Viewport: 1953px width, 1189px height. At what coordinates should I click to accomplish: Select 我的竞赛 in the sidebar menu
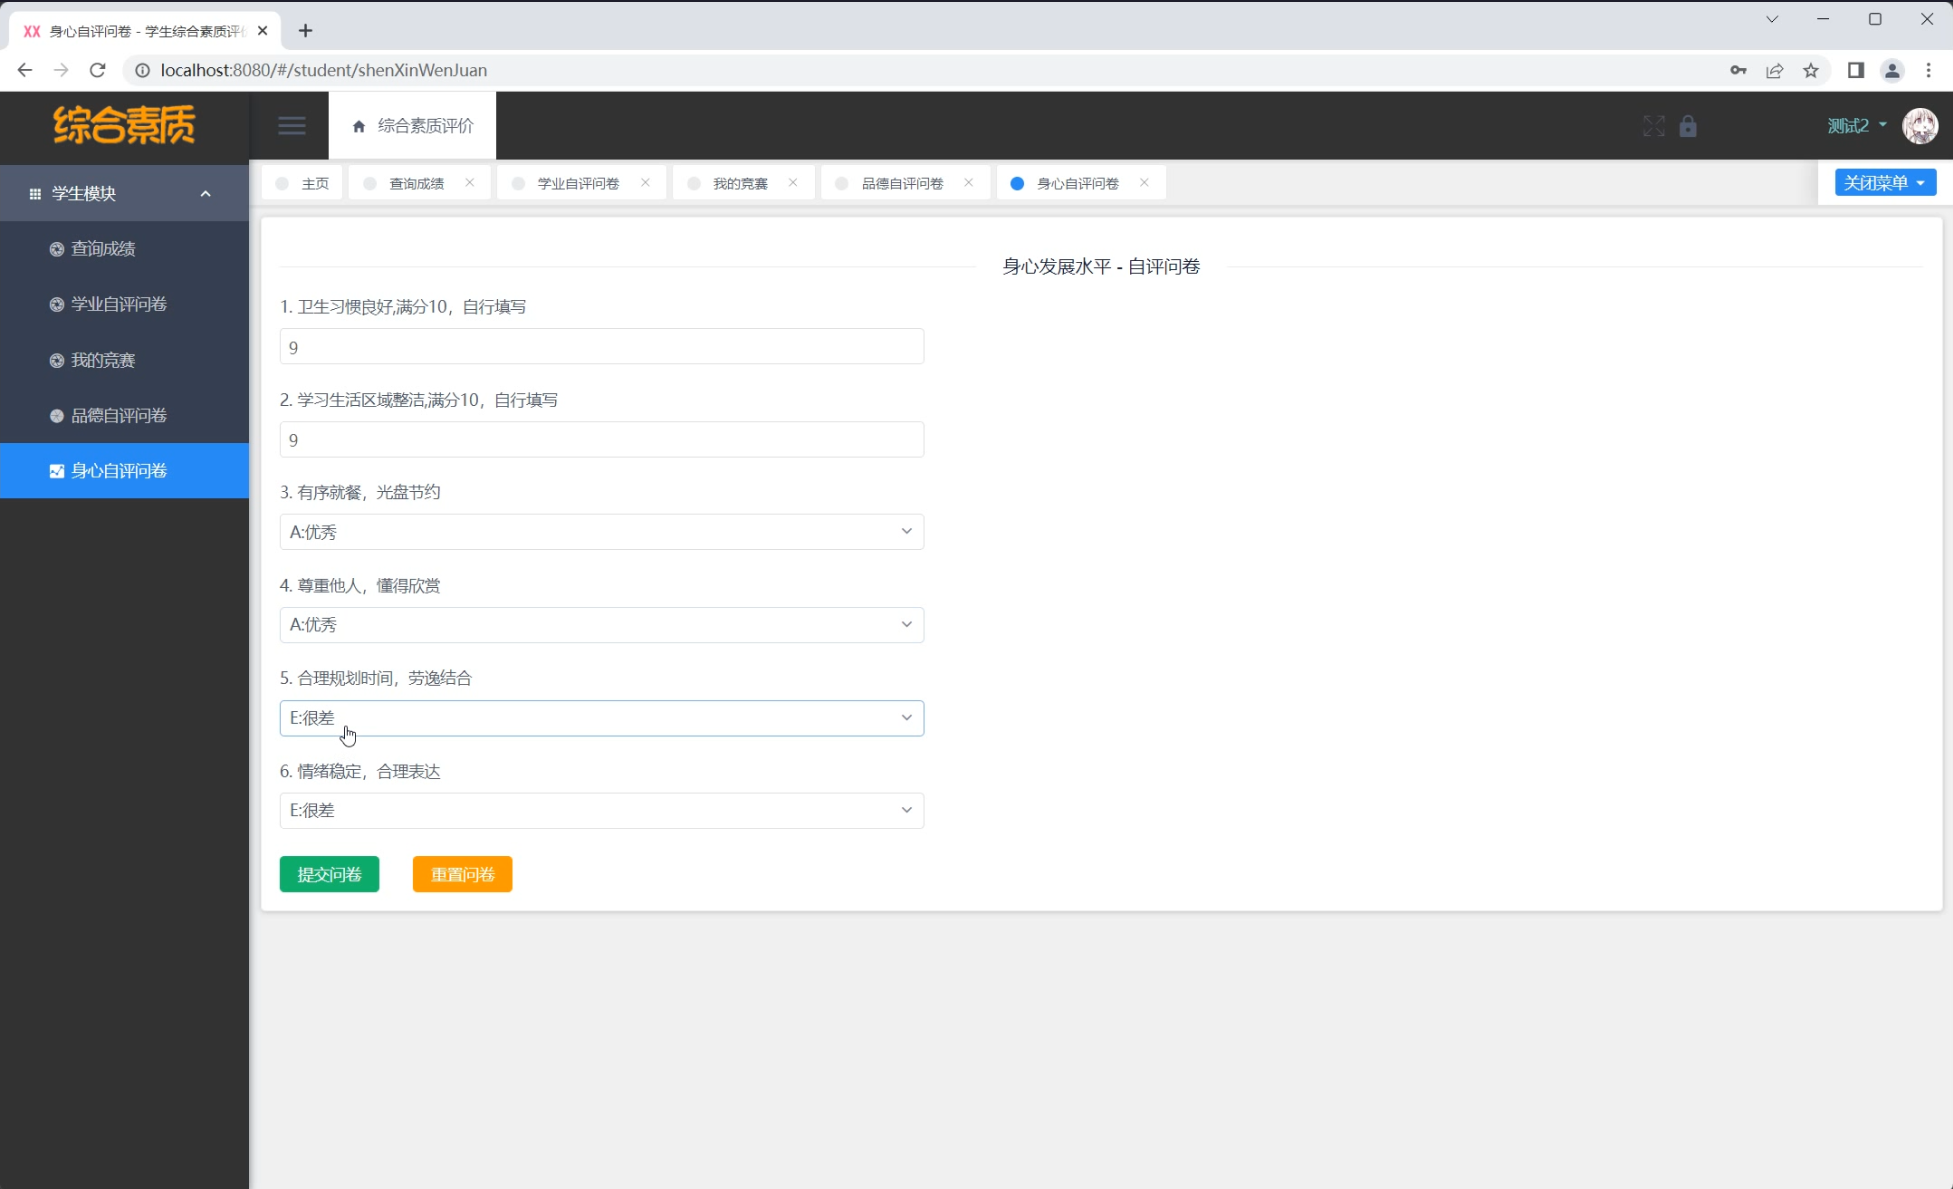[x=102, y=360]
